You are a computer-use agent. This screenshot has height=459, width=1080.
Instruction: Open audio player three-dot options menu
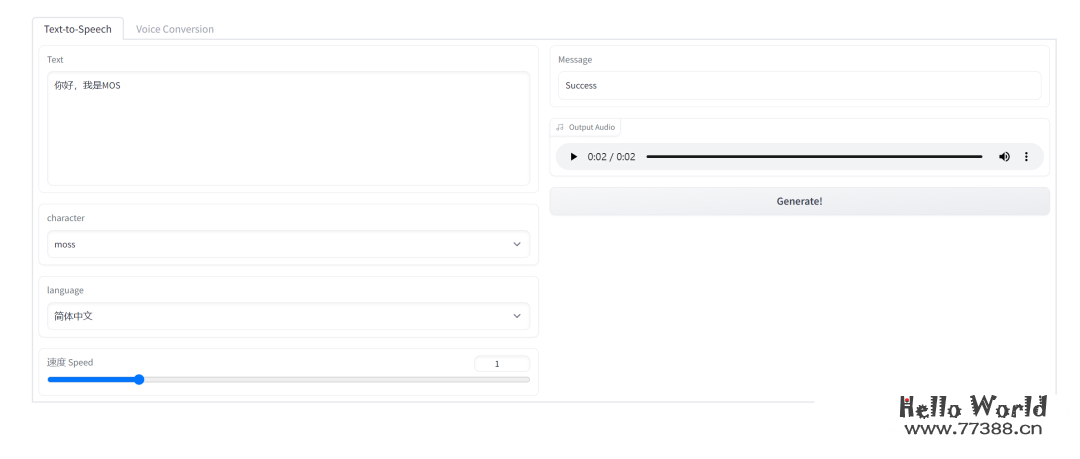pos(1026,157)
